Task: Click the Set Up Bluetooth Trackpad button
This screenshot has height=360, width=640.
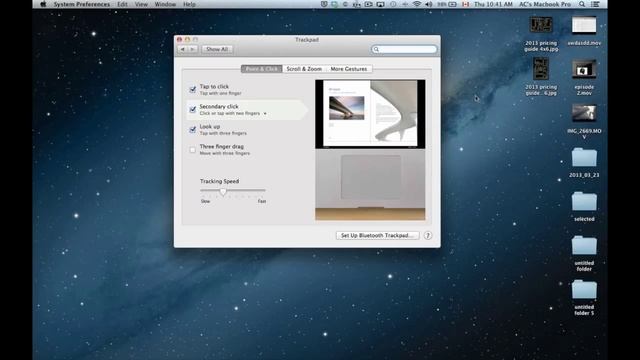Action: (378, 236)
